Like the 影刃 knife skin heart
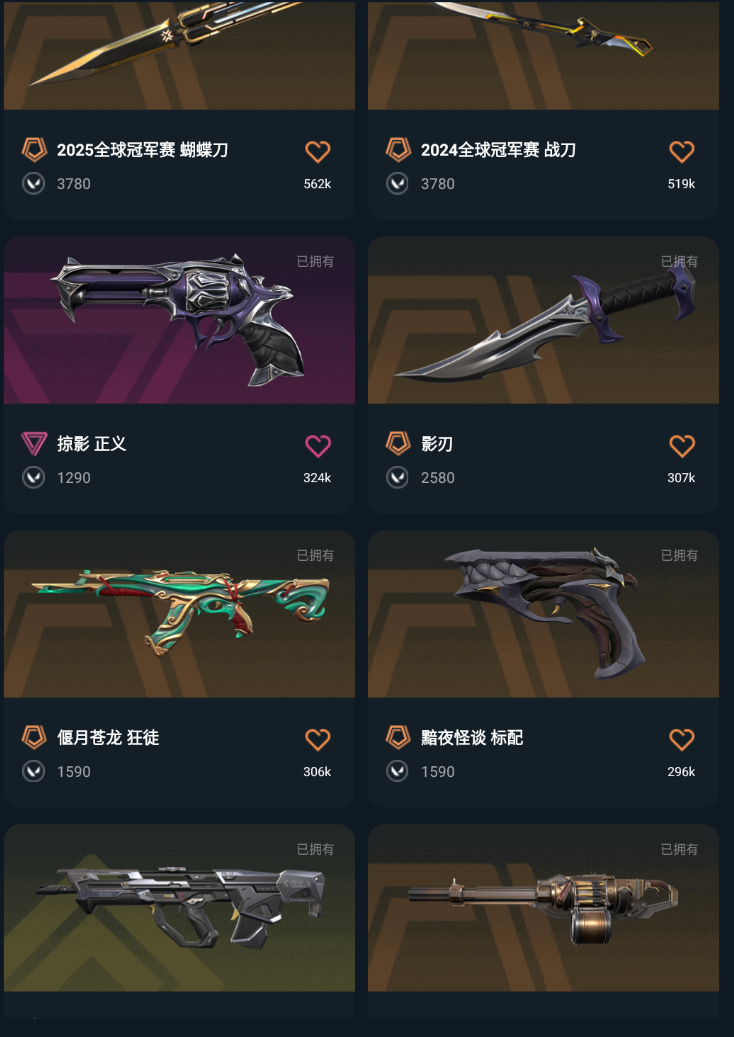The width and height of the screenshot is (734, 1037). point(681,446)
